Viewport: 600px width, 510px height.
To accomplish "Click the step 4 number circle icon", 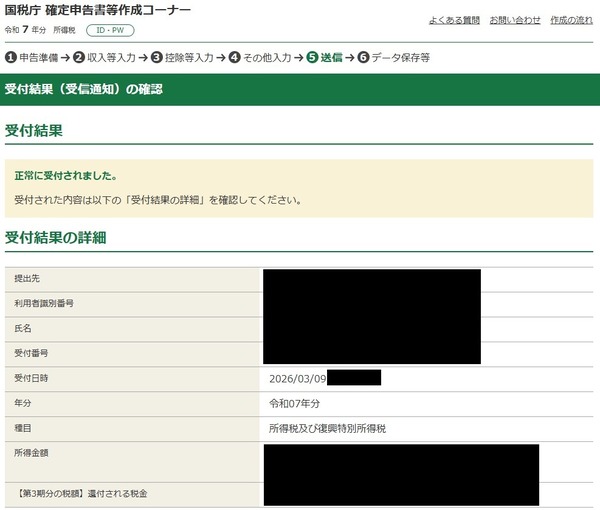I will tap(235, 58).
